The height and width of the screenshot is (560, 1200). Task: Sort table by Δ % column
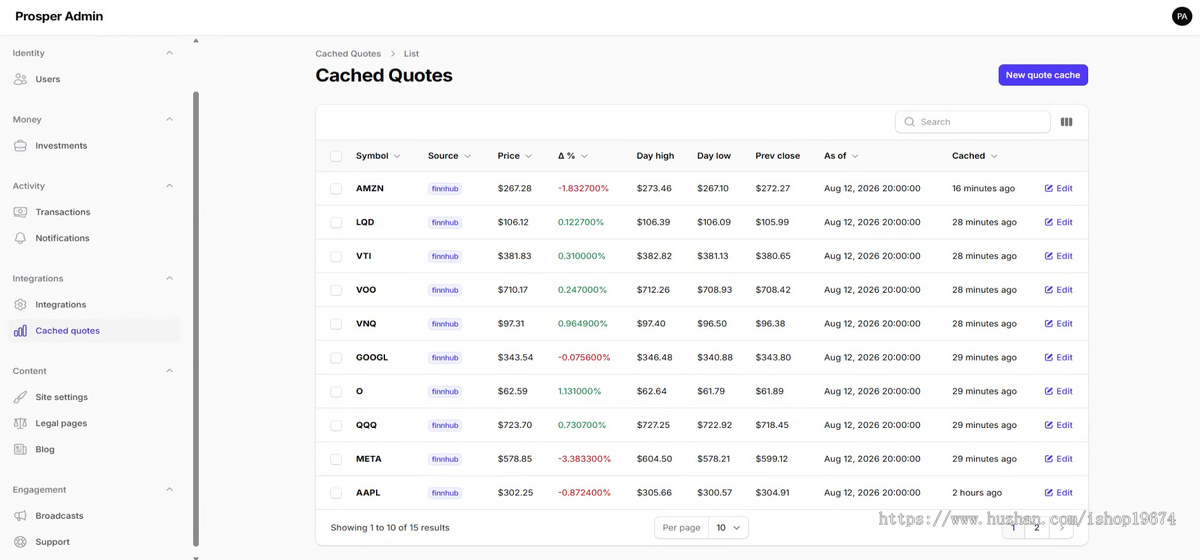(573, 156)
